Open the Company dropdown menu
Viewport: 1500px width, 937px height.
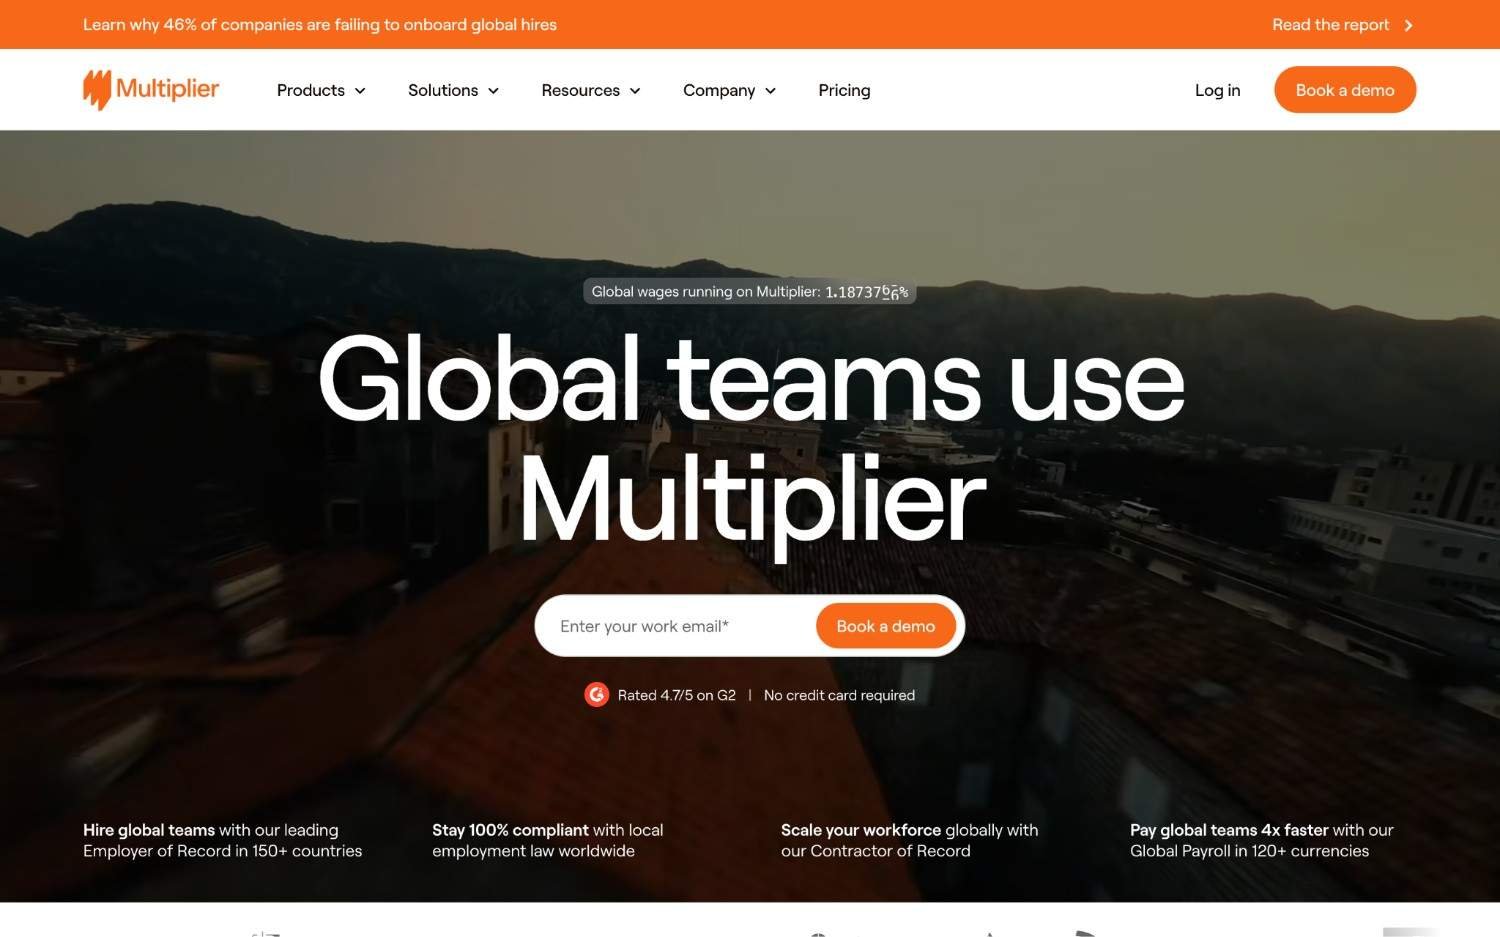click(729, 90)
